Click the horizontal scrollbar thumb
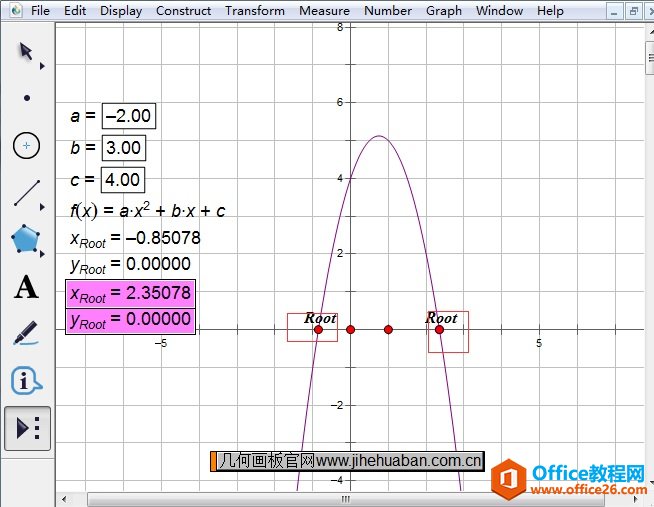This screenshot has height=507, width=654. pyautogui.click(x=346, y=499)
